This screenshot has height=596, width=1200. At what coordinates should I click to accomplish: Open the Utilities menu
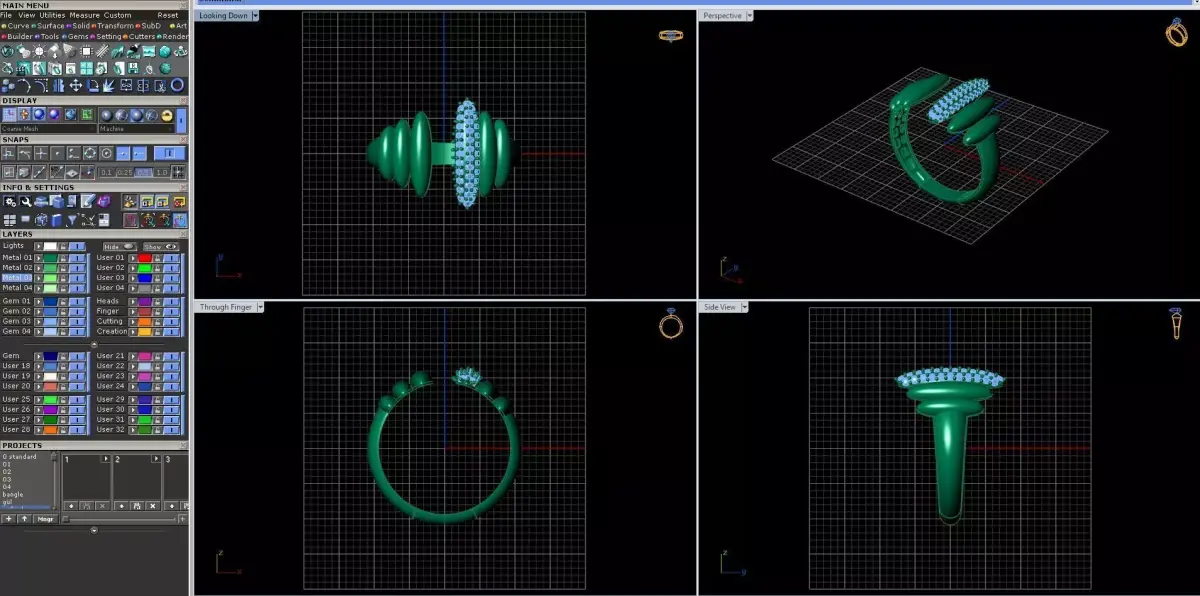[52, 15]
